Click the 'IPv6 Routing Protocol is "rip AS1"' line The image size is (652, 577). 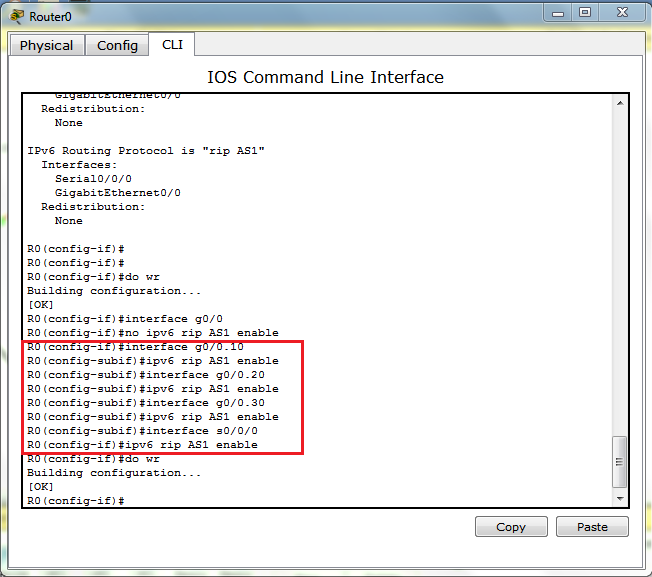[x=146, y=150]
